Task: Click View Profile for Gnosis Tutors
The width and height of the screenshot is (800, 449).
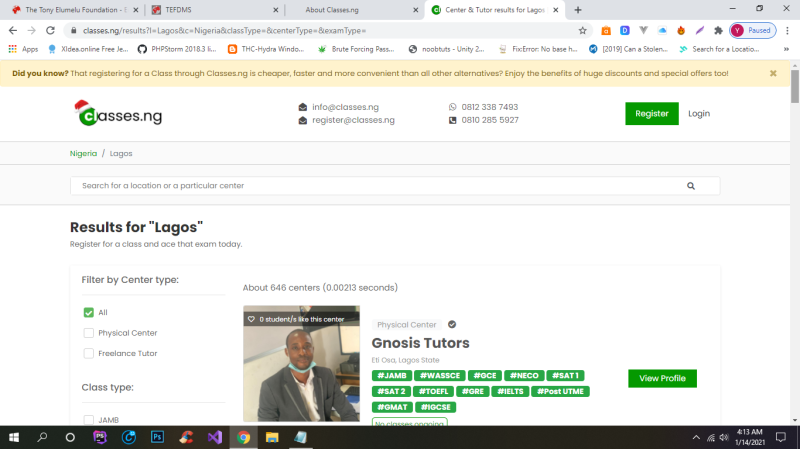Action: click(662, 378)
